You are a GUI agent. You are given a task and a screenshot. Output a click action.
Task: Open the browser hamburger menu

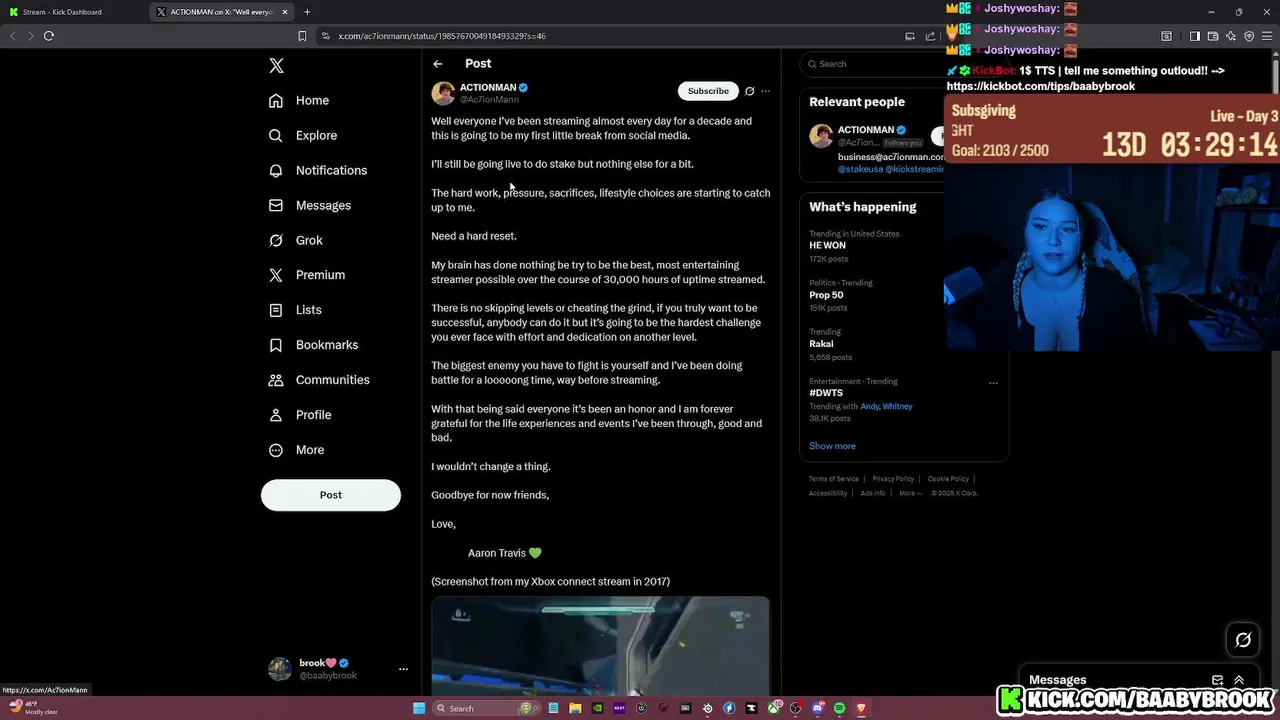[x=1267, y=36]
